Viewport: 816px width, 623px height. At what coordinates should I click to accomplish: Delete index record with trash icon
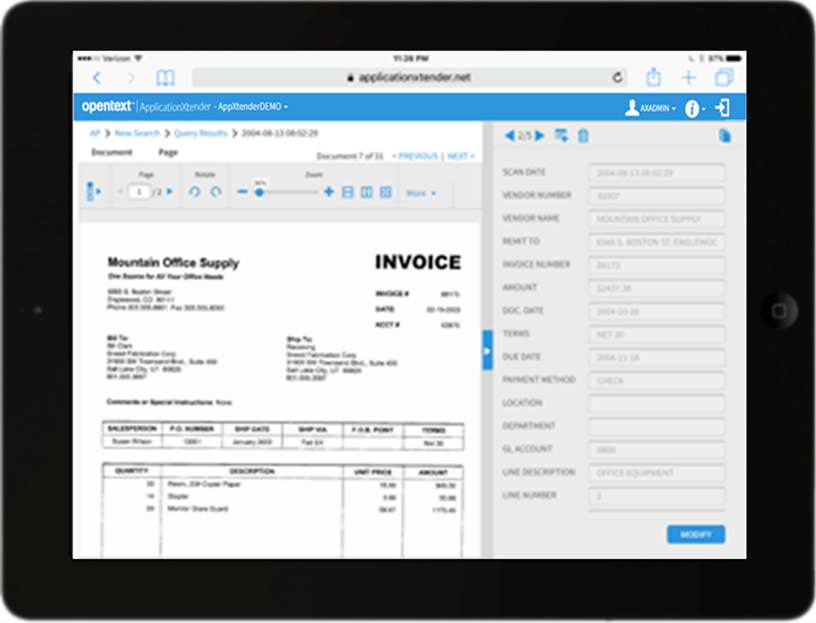point(583,136)
